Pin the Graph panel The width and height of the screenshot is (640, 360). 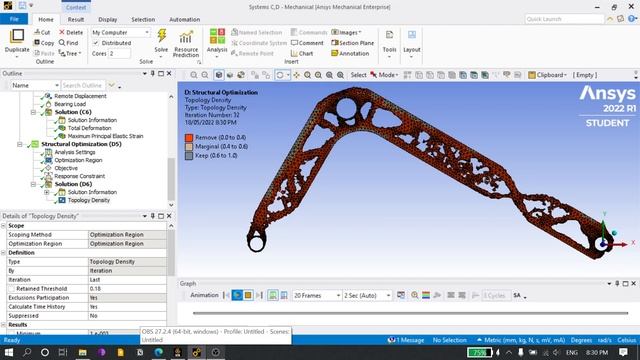click(x=617, y=283)
